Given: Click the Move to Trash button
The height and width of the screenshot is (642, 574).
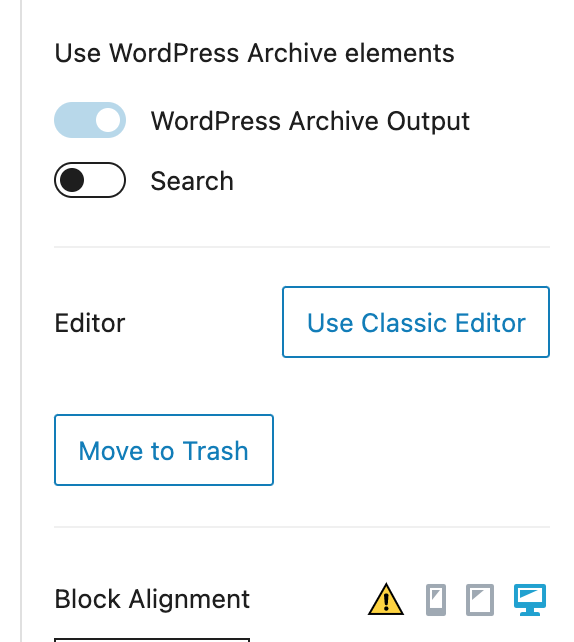Looking at the screenshot, I should point(164,450).
